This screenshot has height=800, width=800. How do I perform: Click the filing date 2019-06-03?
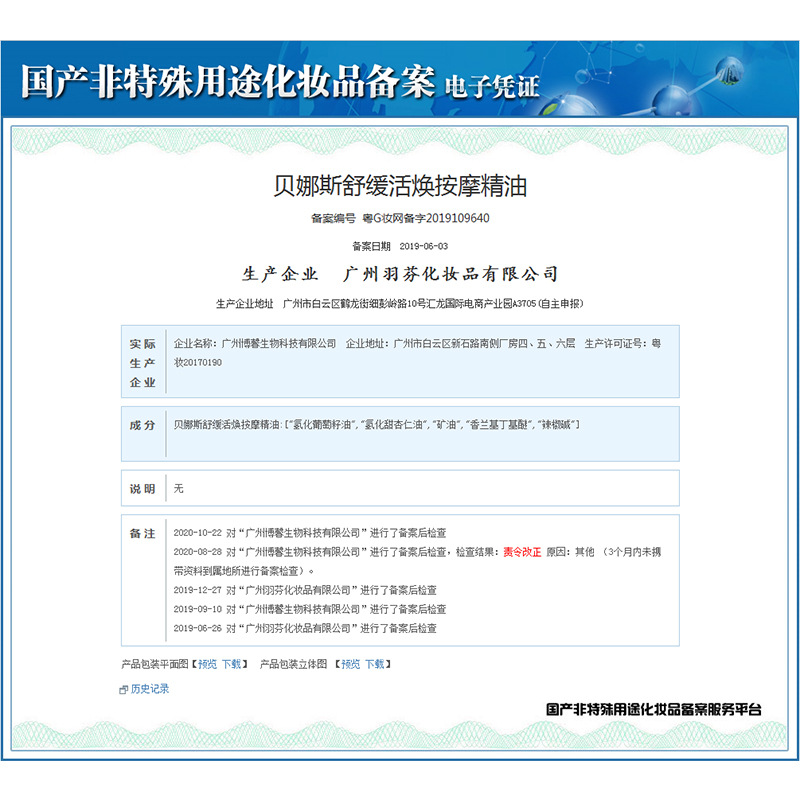click(x=423, y=246)
